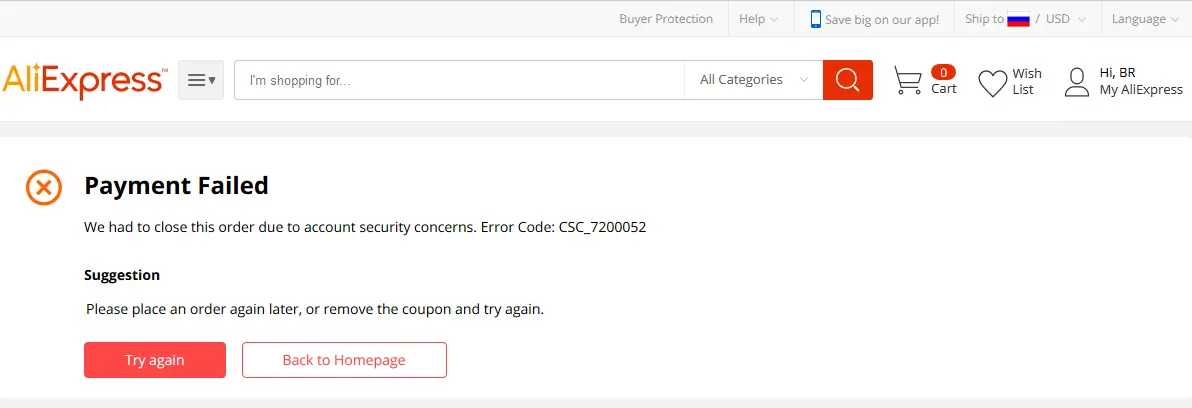
Task: Click the Russian flag icon
Action: pyautogui.click(x=1018, y=20)
